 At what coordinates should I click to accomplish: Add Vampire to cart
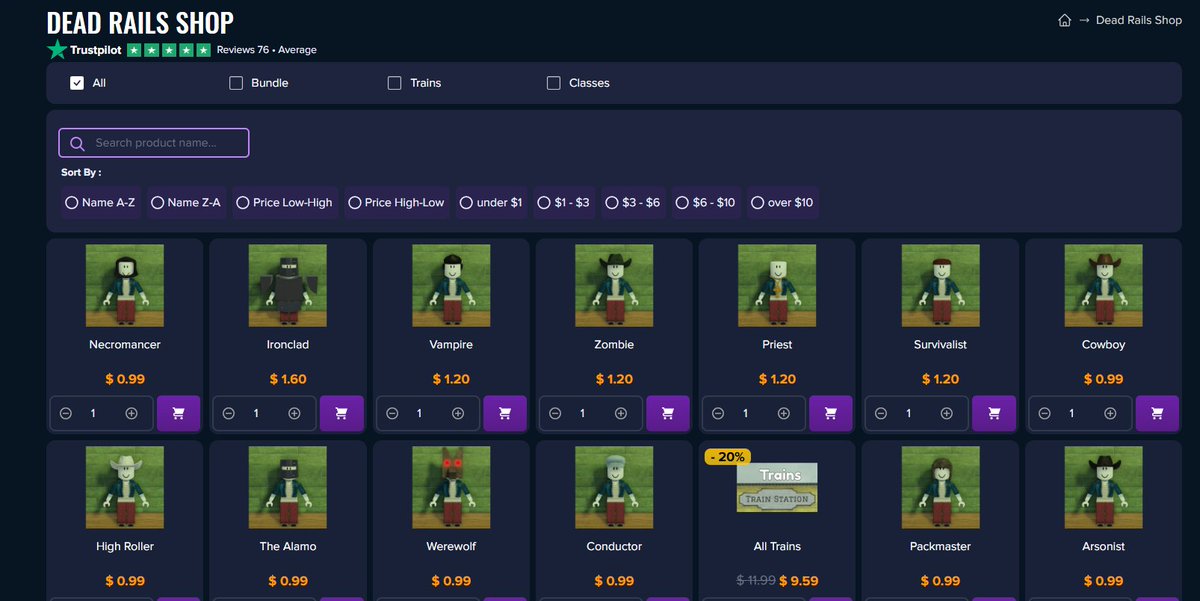point(505,413)
